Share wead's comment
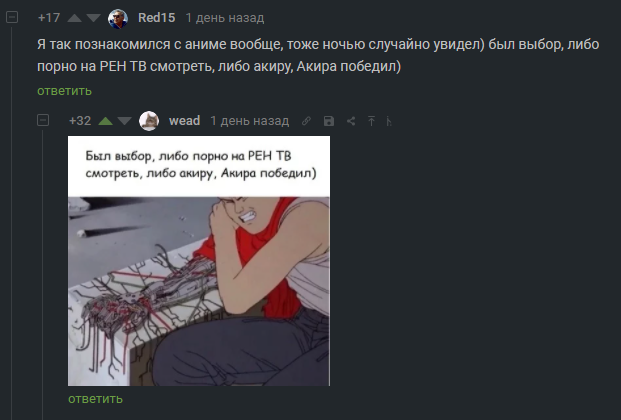621x420 pixels. (x=351, y=121)
